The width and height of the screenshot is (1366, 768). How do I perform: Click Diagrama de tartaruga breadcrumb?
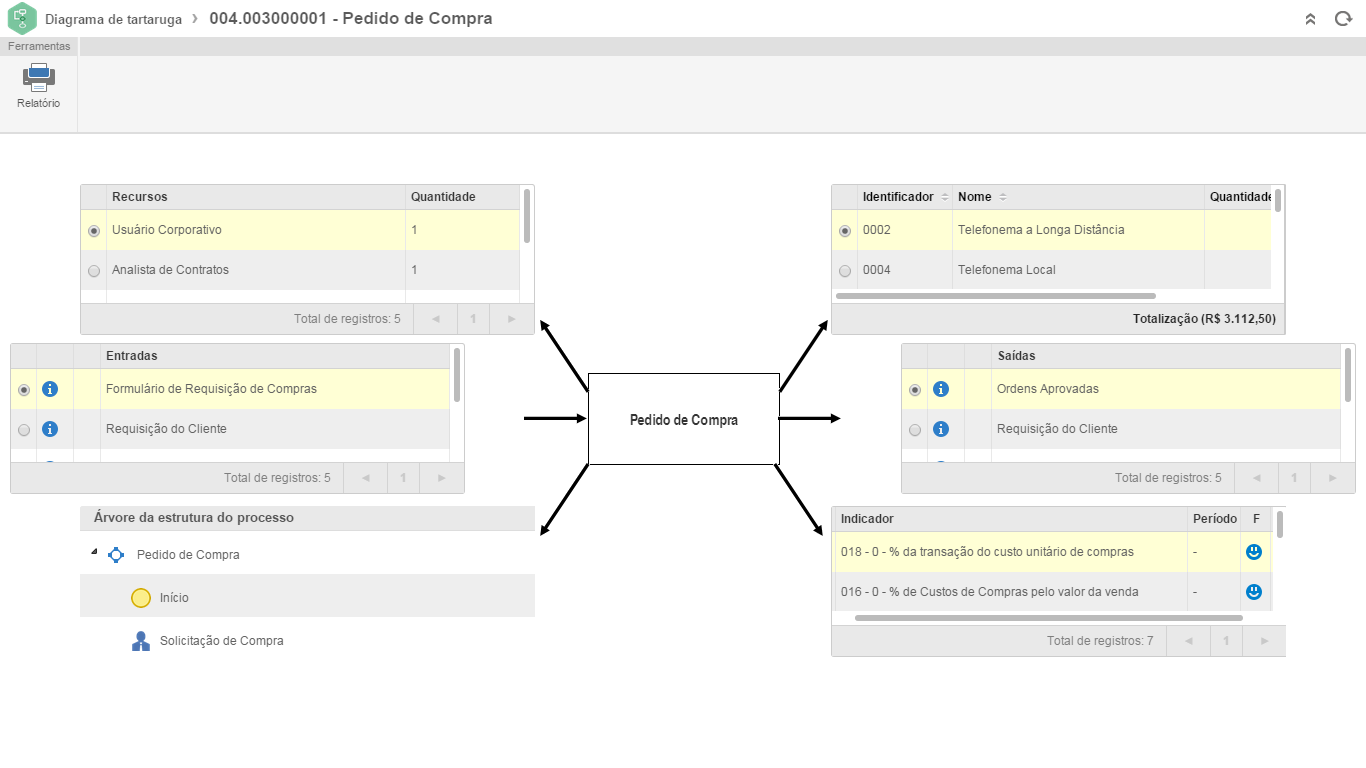pyautogui.click(x=113, y=19)
